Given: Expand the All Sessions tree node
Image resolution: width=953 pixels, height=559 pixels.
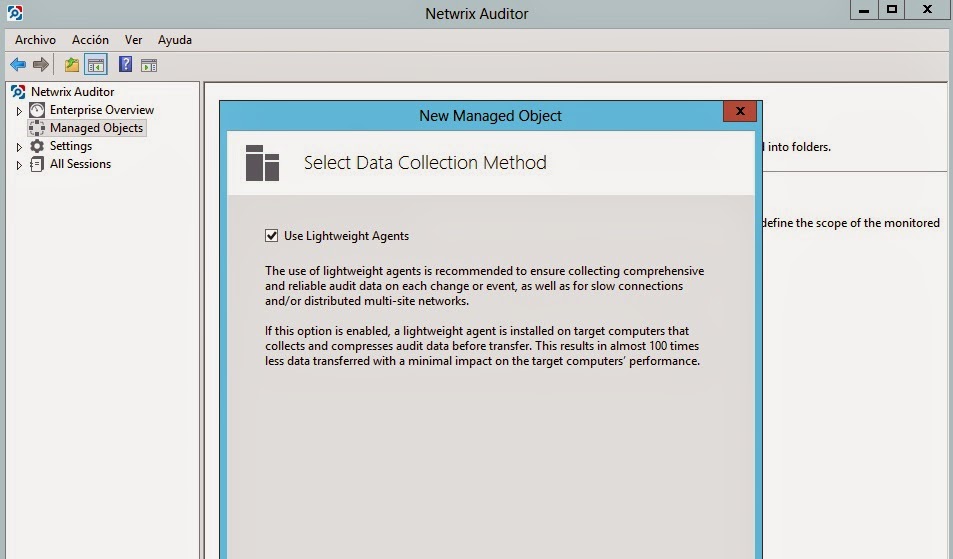Looking at the screenshot, I should click(19, 165).
